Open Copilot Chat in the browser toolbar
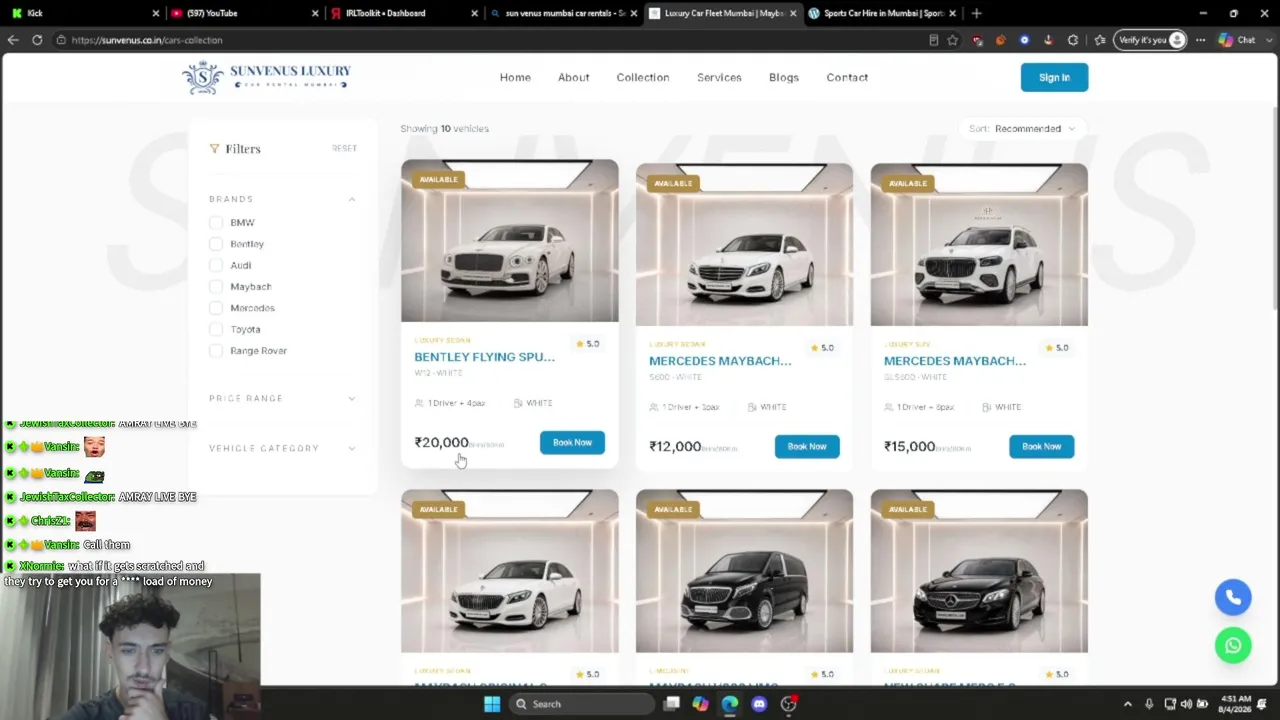The image size is (1280, 720). pos(1236,40)
